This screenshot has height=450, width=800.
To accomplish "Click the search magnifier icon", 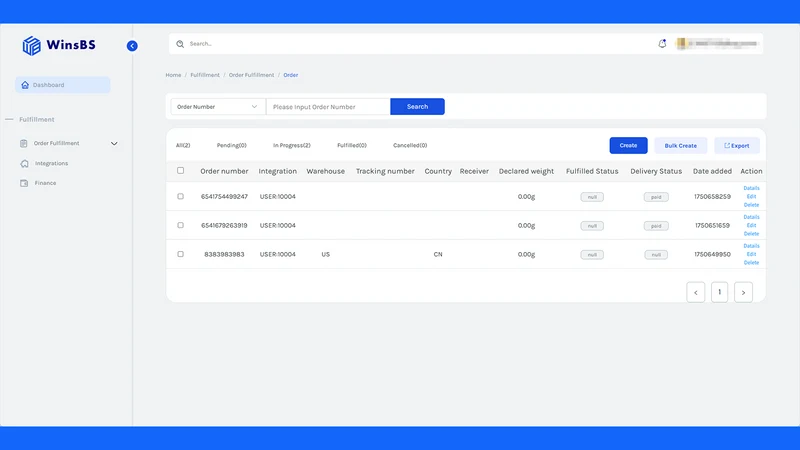I will [180, 44].
